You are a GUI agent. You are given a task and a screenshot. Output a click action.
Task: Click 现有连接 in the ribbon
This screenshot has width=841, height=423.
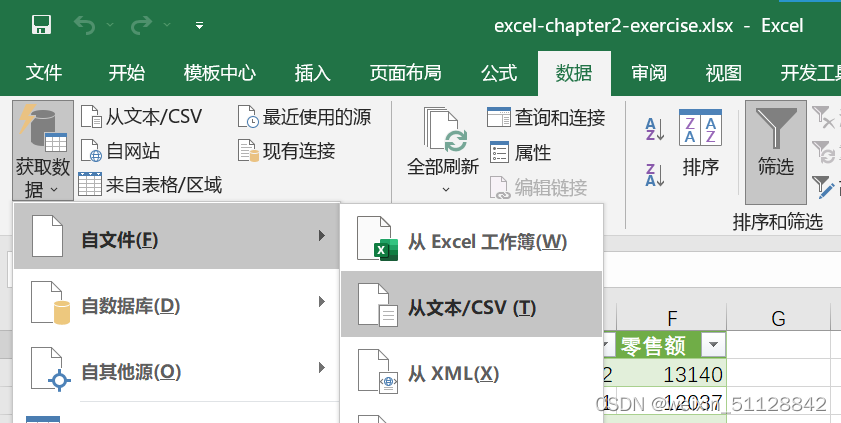point(286,151)
